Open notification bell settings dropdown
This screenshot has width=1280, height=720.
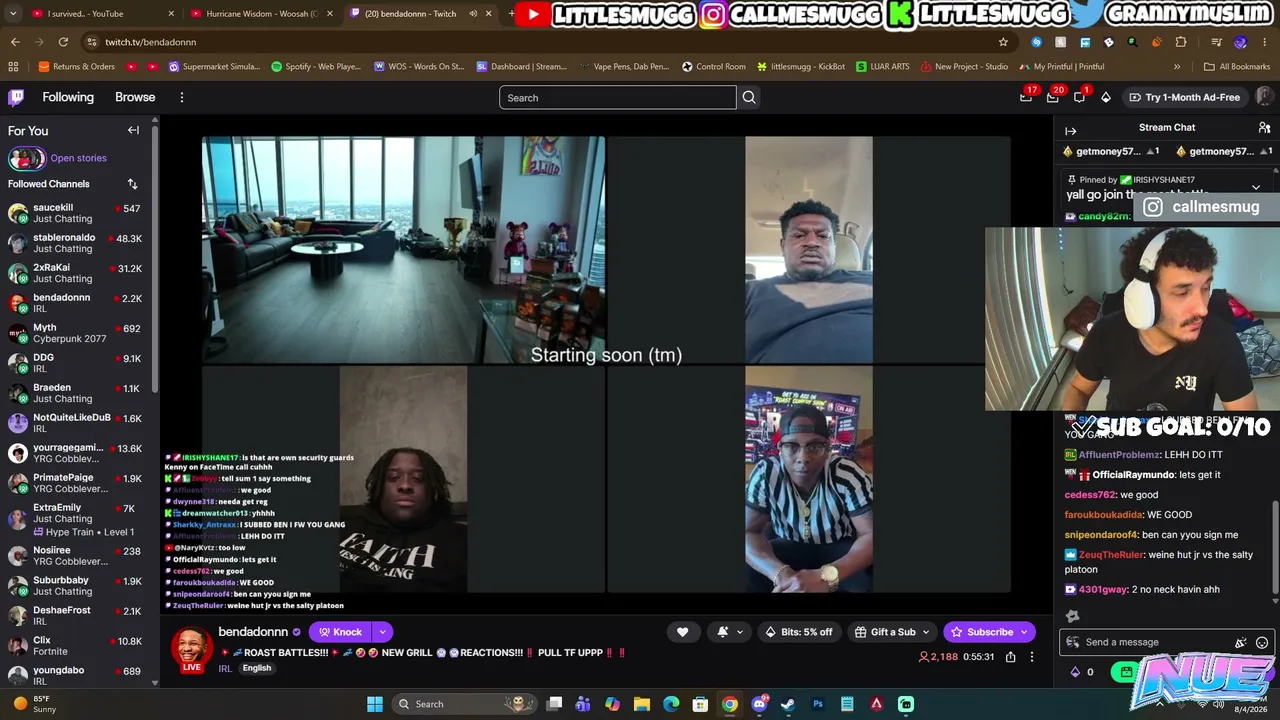[x=740, y=632]
